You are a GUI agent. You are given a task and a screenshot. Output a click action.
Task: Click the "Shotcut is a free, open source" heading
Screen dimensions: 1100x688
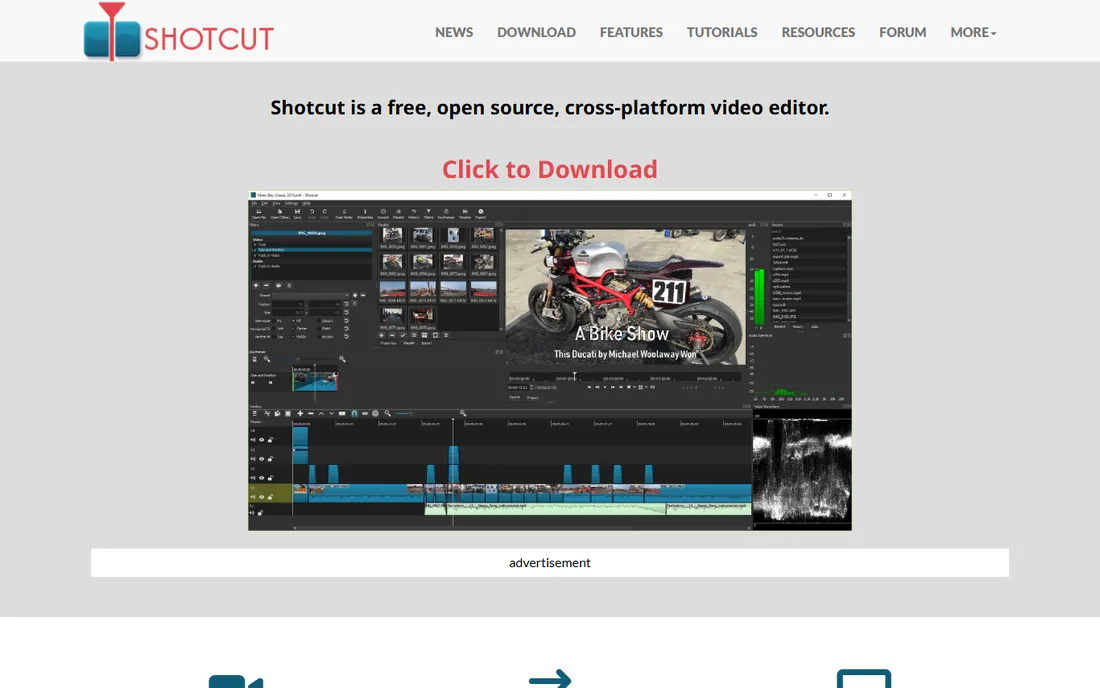(549, 107)
